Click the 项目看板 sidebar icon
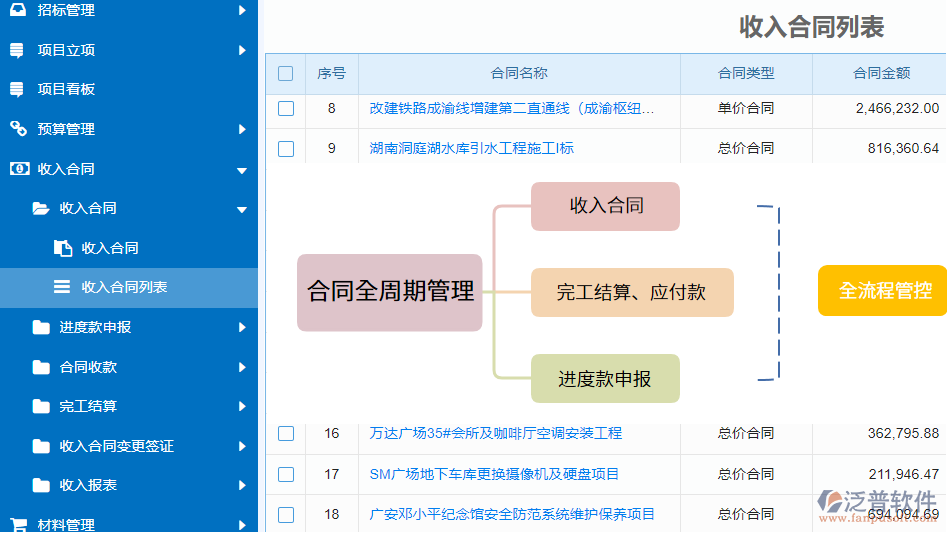 coord(17,89)
